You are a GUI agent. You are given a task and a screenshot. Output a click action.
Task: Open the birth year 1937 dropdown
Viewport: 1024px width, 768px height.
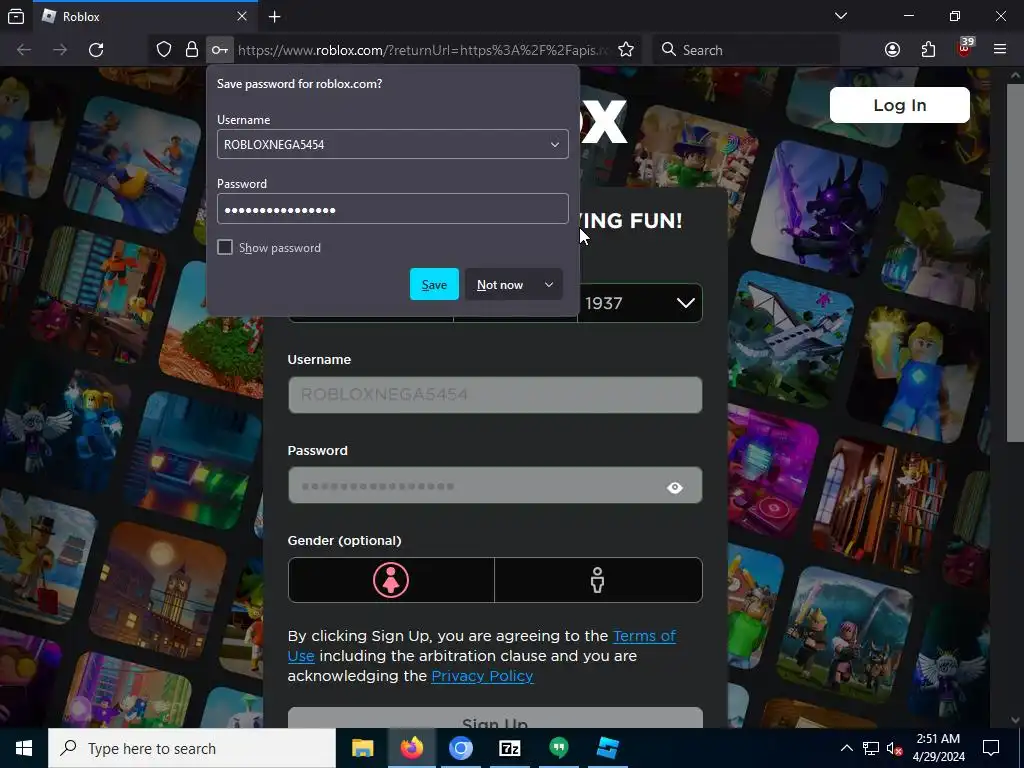tap(640, 303)
